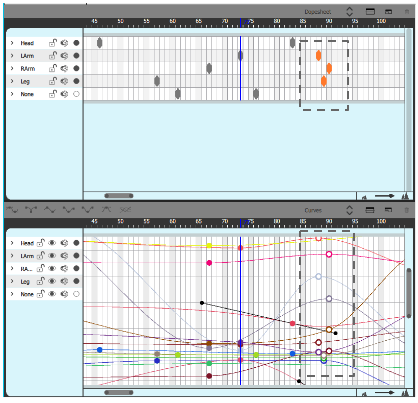Click the Dopesheet zoom slider arrow
The image size is (418, 403).
[384, 196]
